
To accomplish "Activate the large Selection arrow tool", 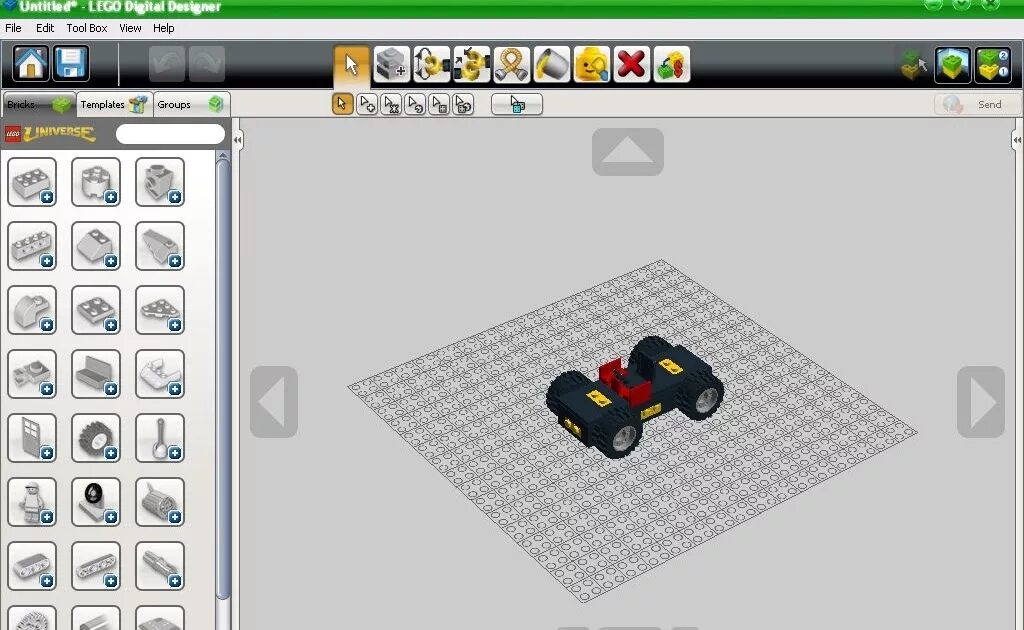I will pos(351,65).
